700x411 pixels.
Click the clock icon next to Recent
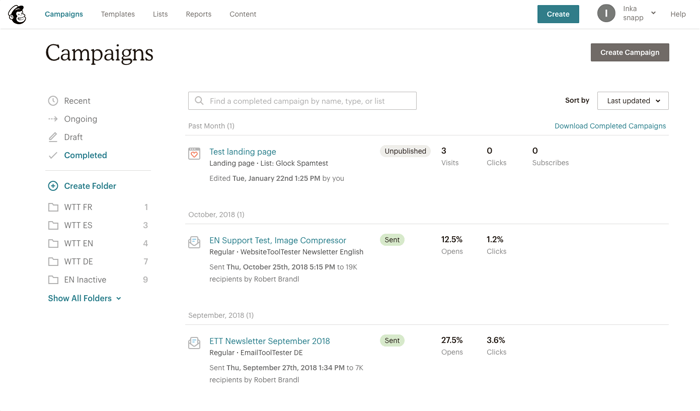tap(53, 101)
